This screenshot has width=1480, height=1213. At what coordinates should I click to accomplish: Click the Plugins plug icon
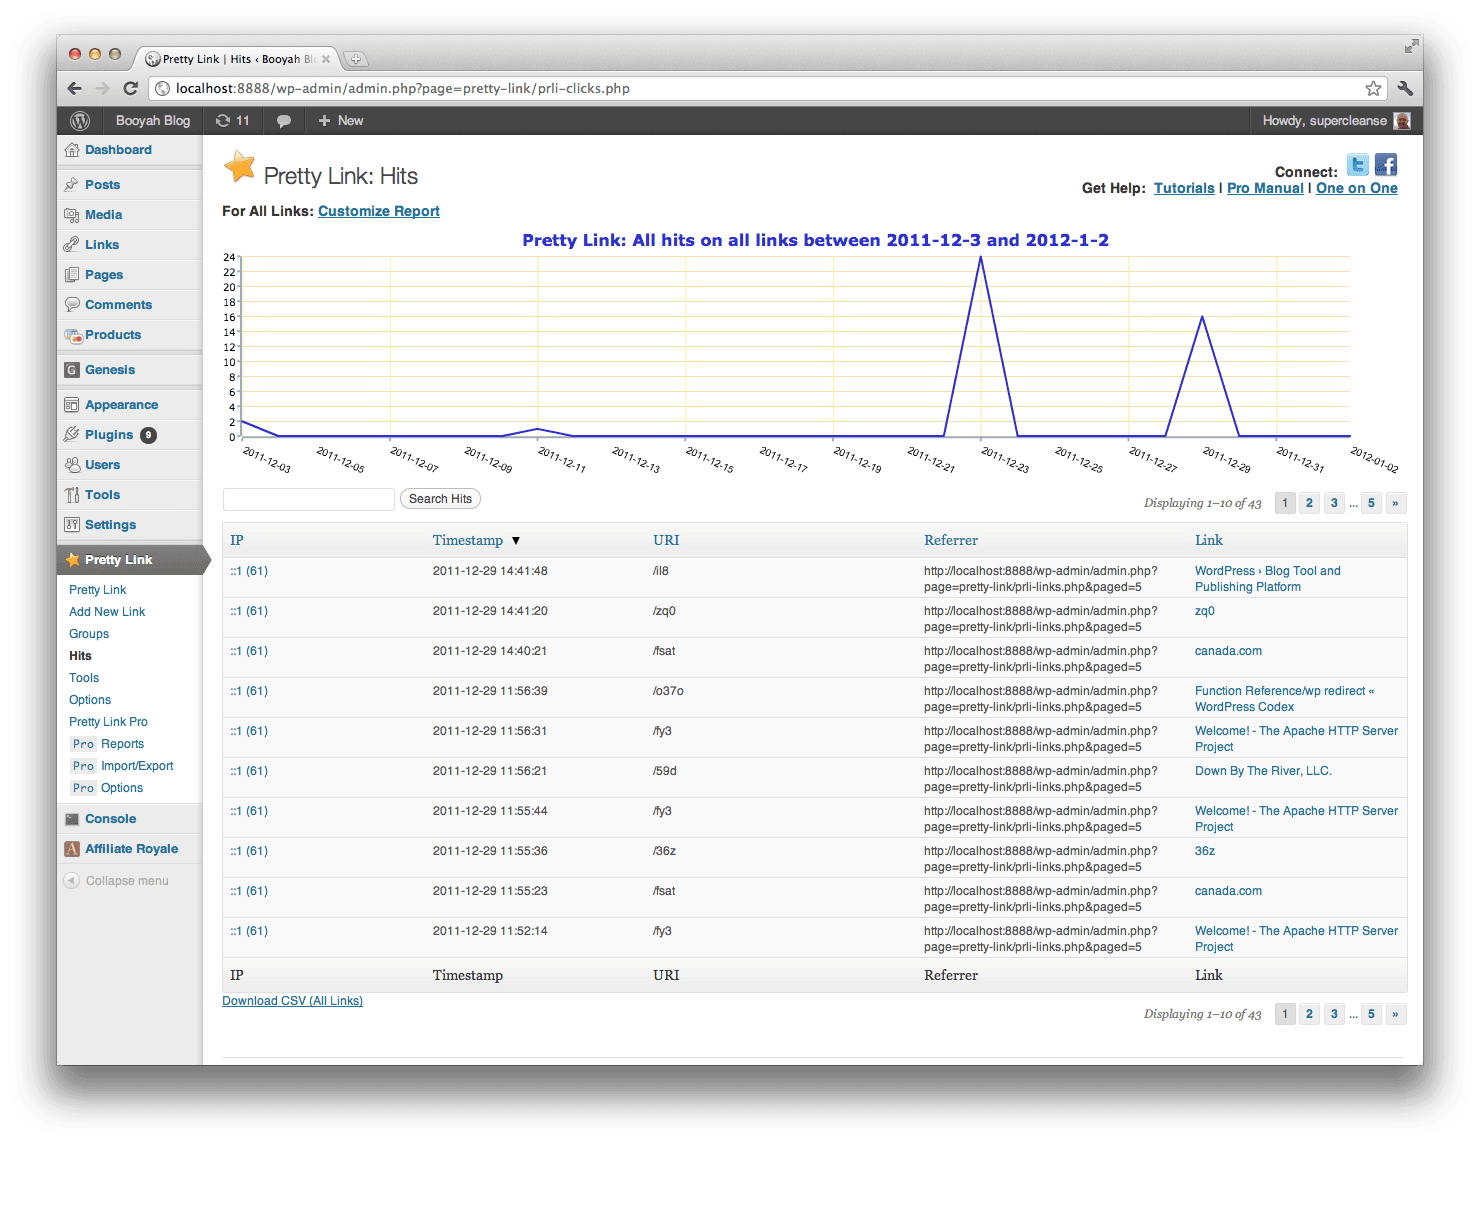72,435
